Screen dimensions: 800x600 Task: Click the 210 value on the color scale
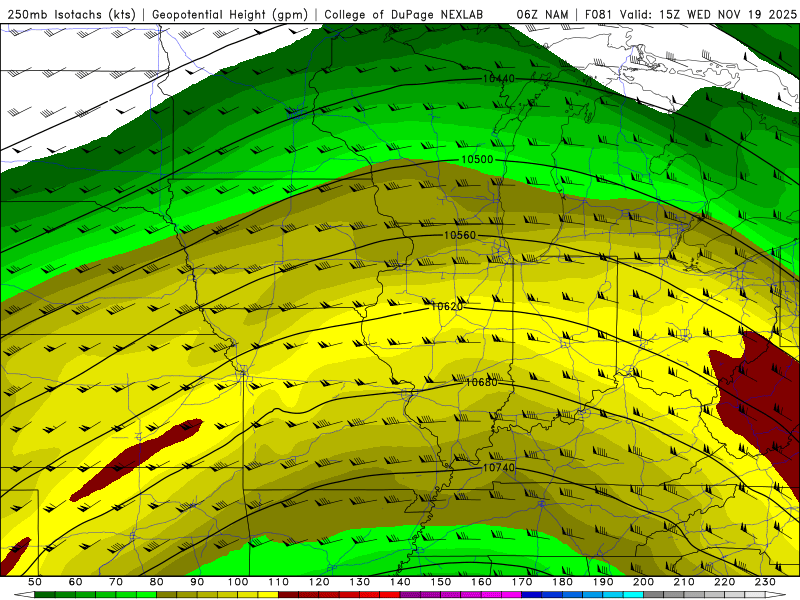pos(684,582)
